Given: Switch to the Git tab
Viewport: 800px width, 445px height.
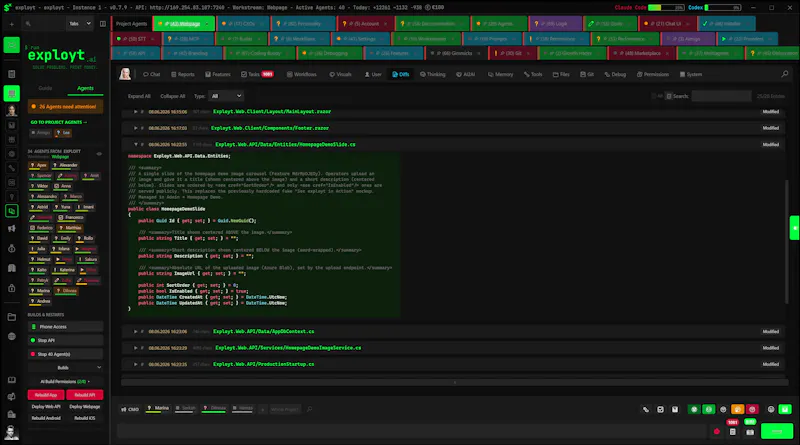Looking at the screenshot, I should pos(587,75).
